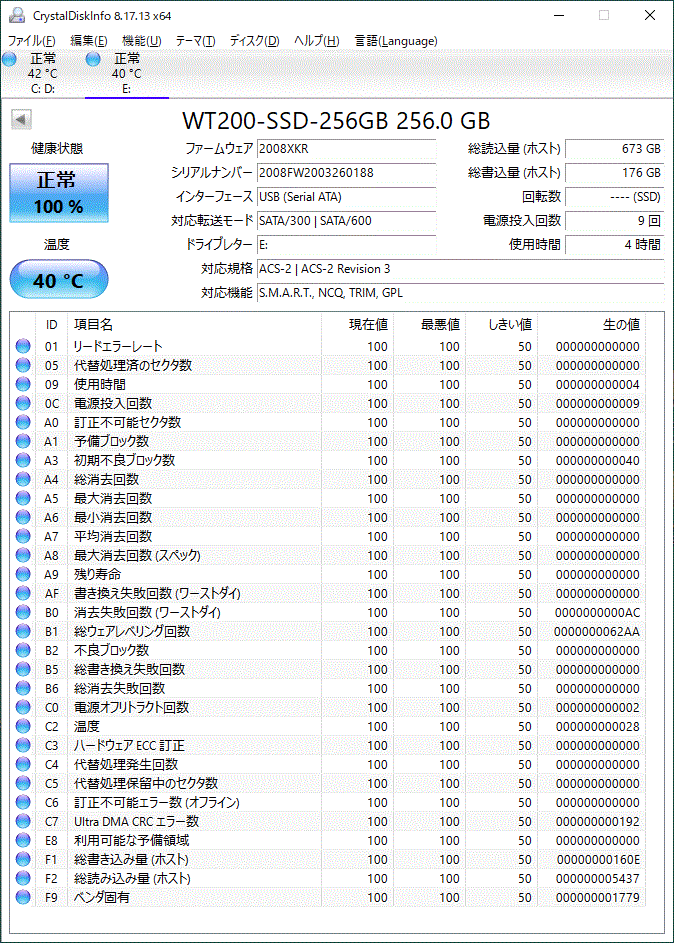Click the 生の値 column header

[592, 324]
